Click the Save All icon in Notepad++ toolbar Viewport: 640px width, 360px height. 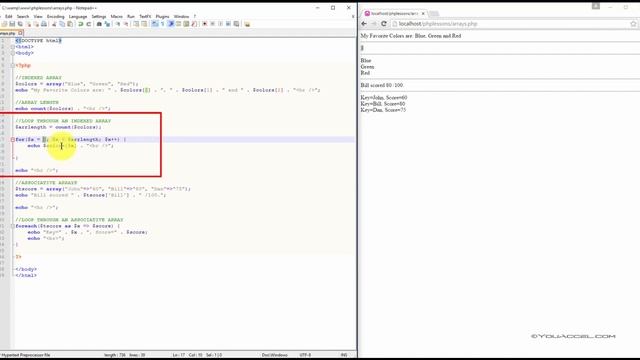click(x=20, y=24)
